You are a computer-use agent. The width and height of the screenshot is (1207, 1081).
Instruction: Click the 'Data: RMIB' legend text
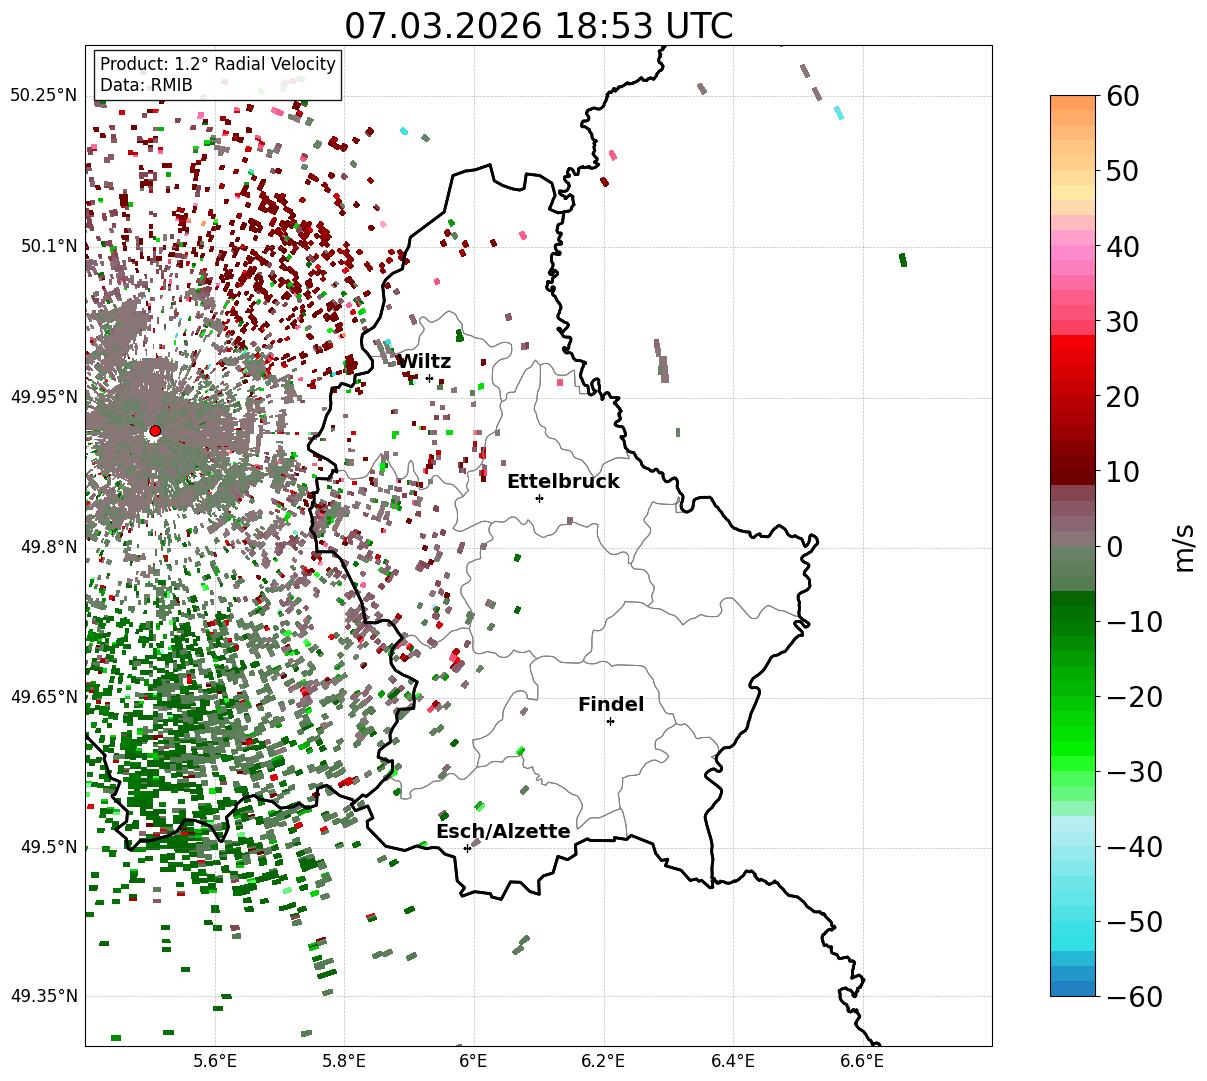pyautogui.click(x=146, y=86)
